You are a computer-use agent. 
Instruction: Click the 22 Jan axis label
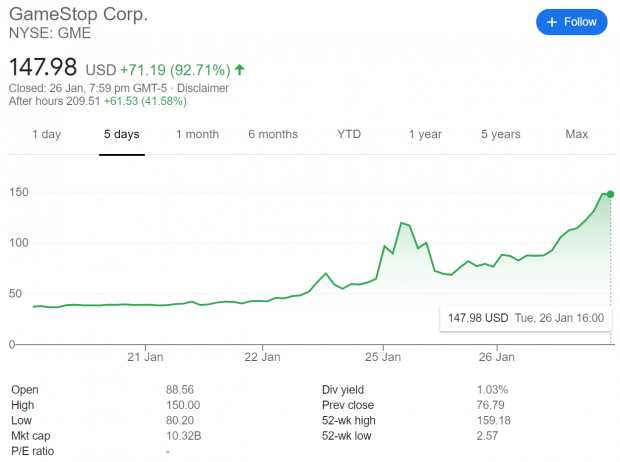point(262,357)
